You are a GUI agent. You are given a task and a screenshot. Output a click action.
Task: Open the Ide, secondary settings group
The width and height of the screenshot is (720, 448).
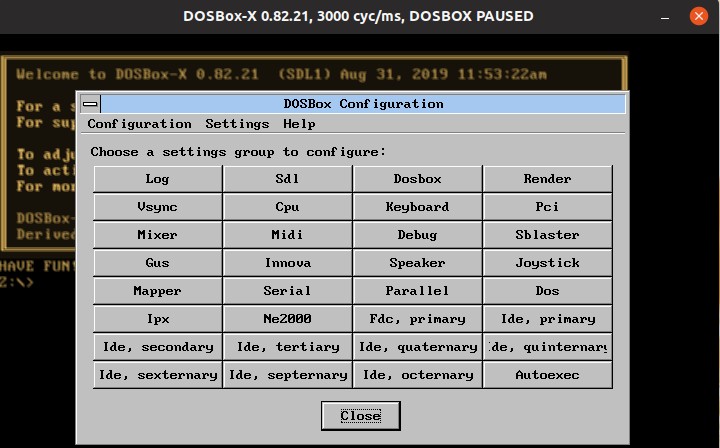click(x=158, y=347)
